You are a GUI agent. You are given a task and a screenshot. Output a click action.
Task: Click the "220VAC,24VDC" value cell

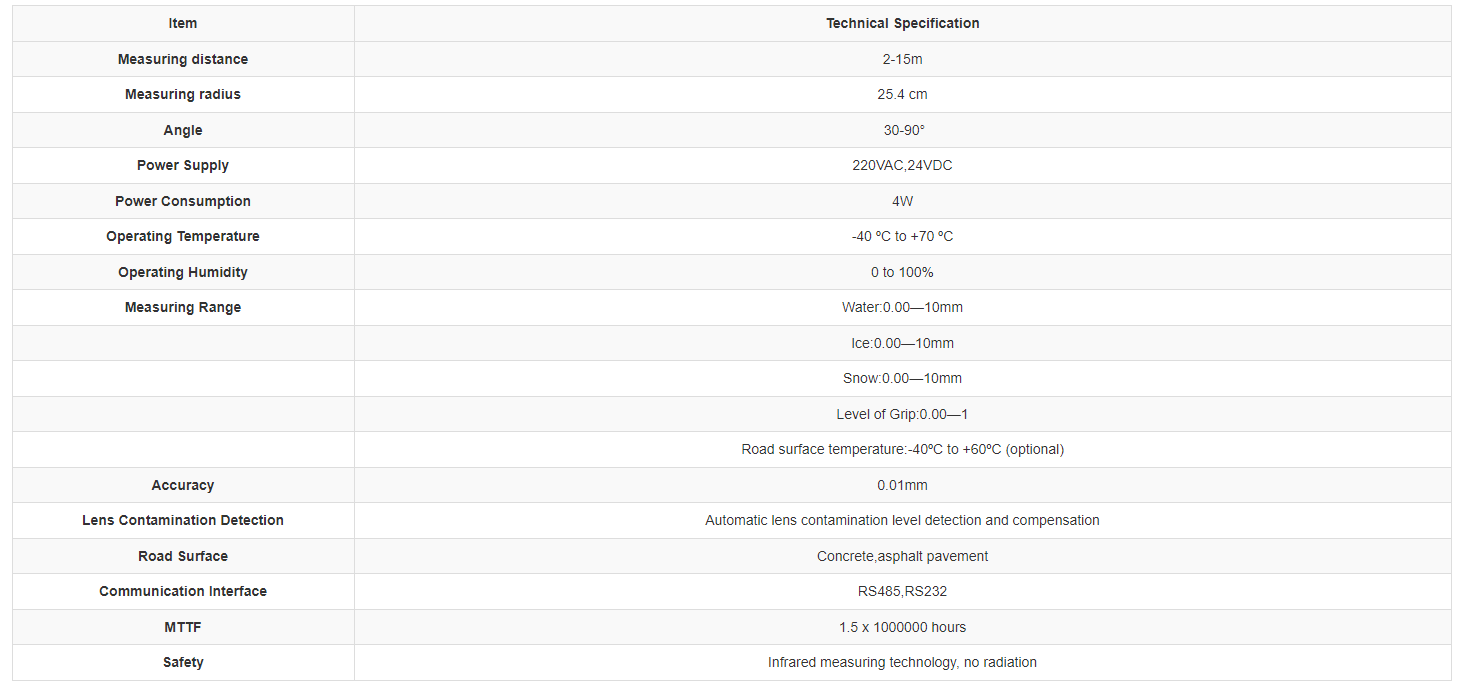(902, 165)
